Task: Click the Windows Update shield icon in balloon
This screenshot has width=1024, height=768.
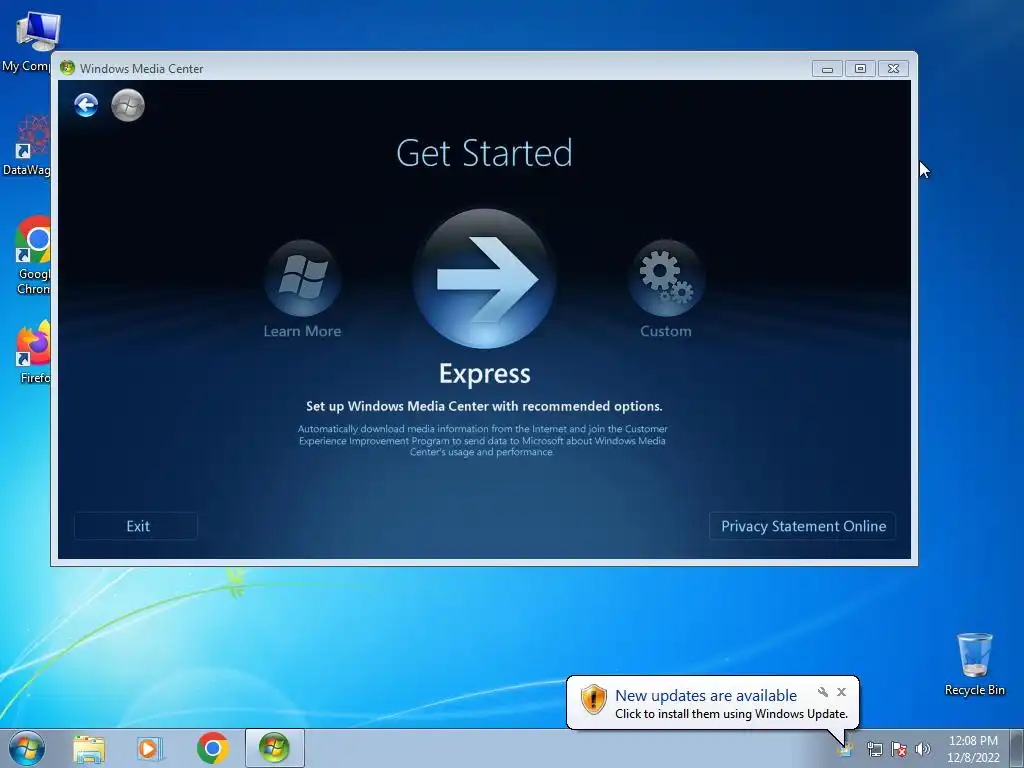Action: [x=594, y=699]
